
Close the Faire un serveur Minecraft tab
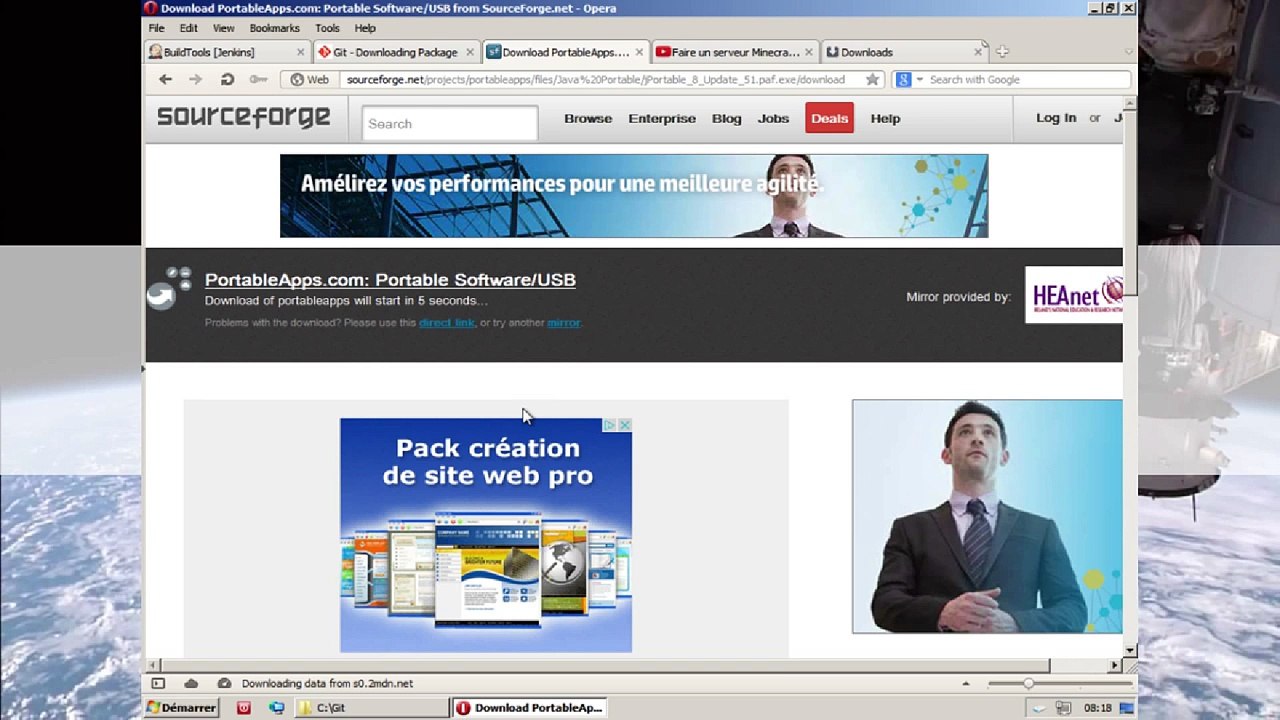click(808, 52)
